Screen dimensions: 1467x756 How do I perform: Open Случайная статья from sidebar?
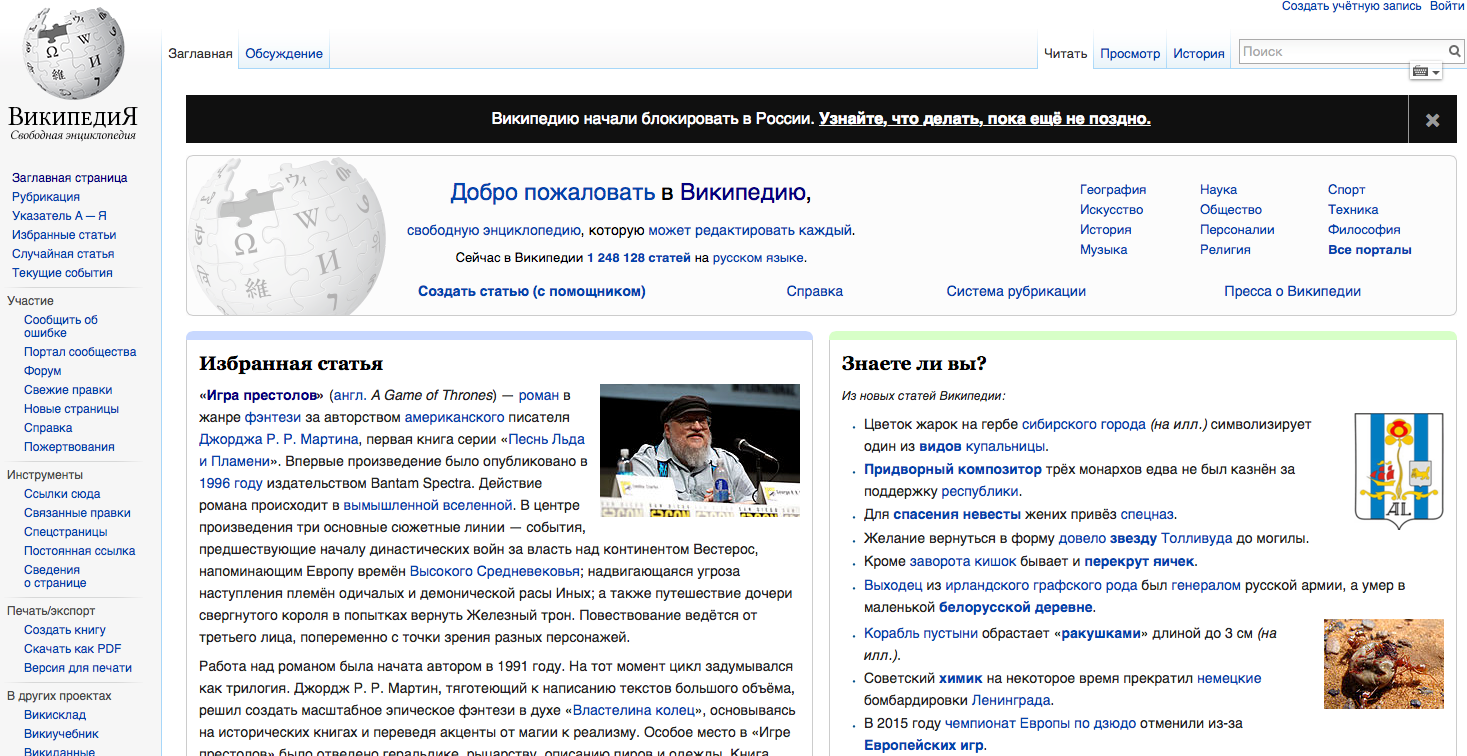(63, 254)
